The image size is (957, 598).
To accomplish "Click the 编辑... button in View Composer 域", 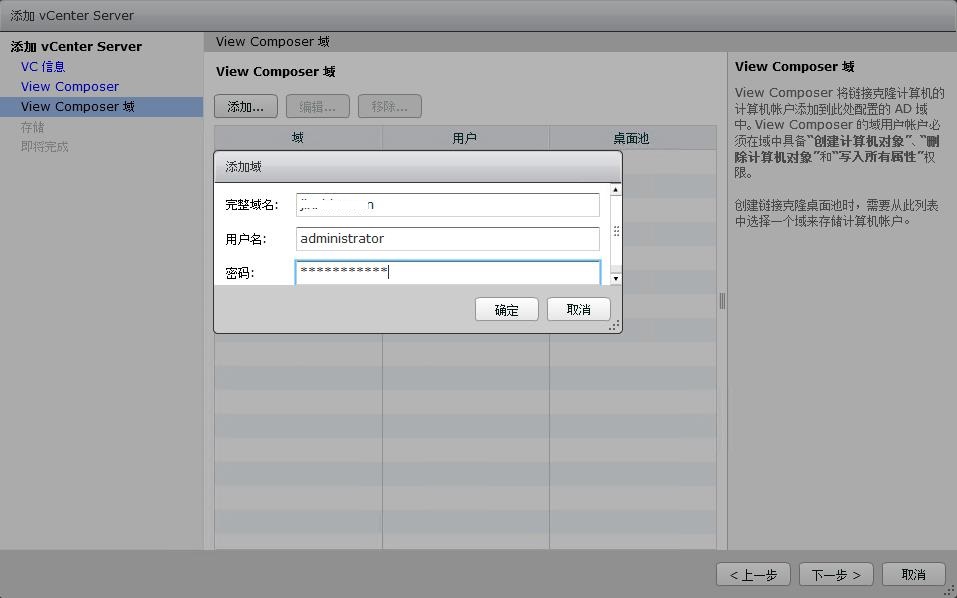I will tap(317, 105).
